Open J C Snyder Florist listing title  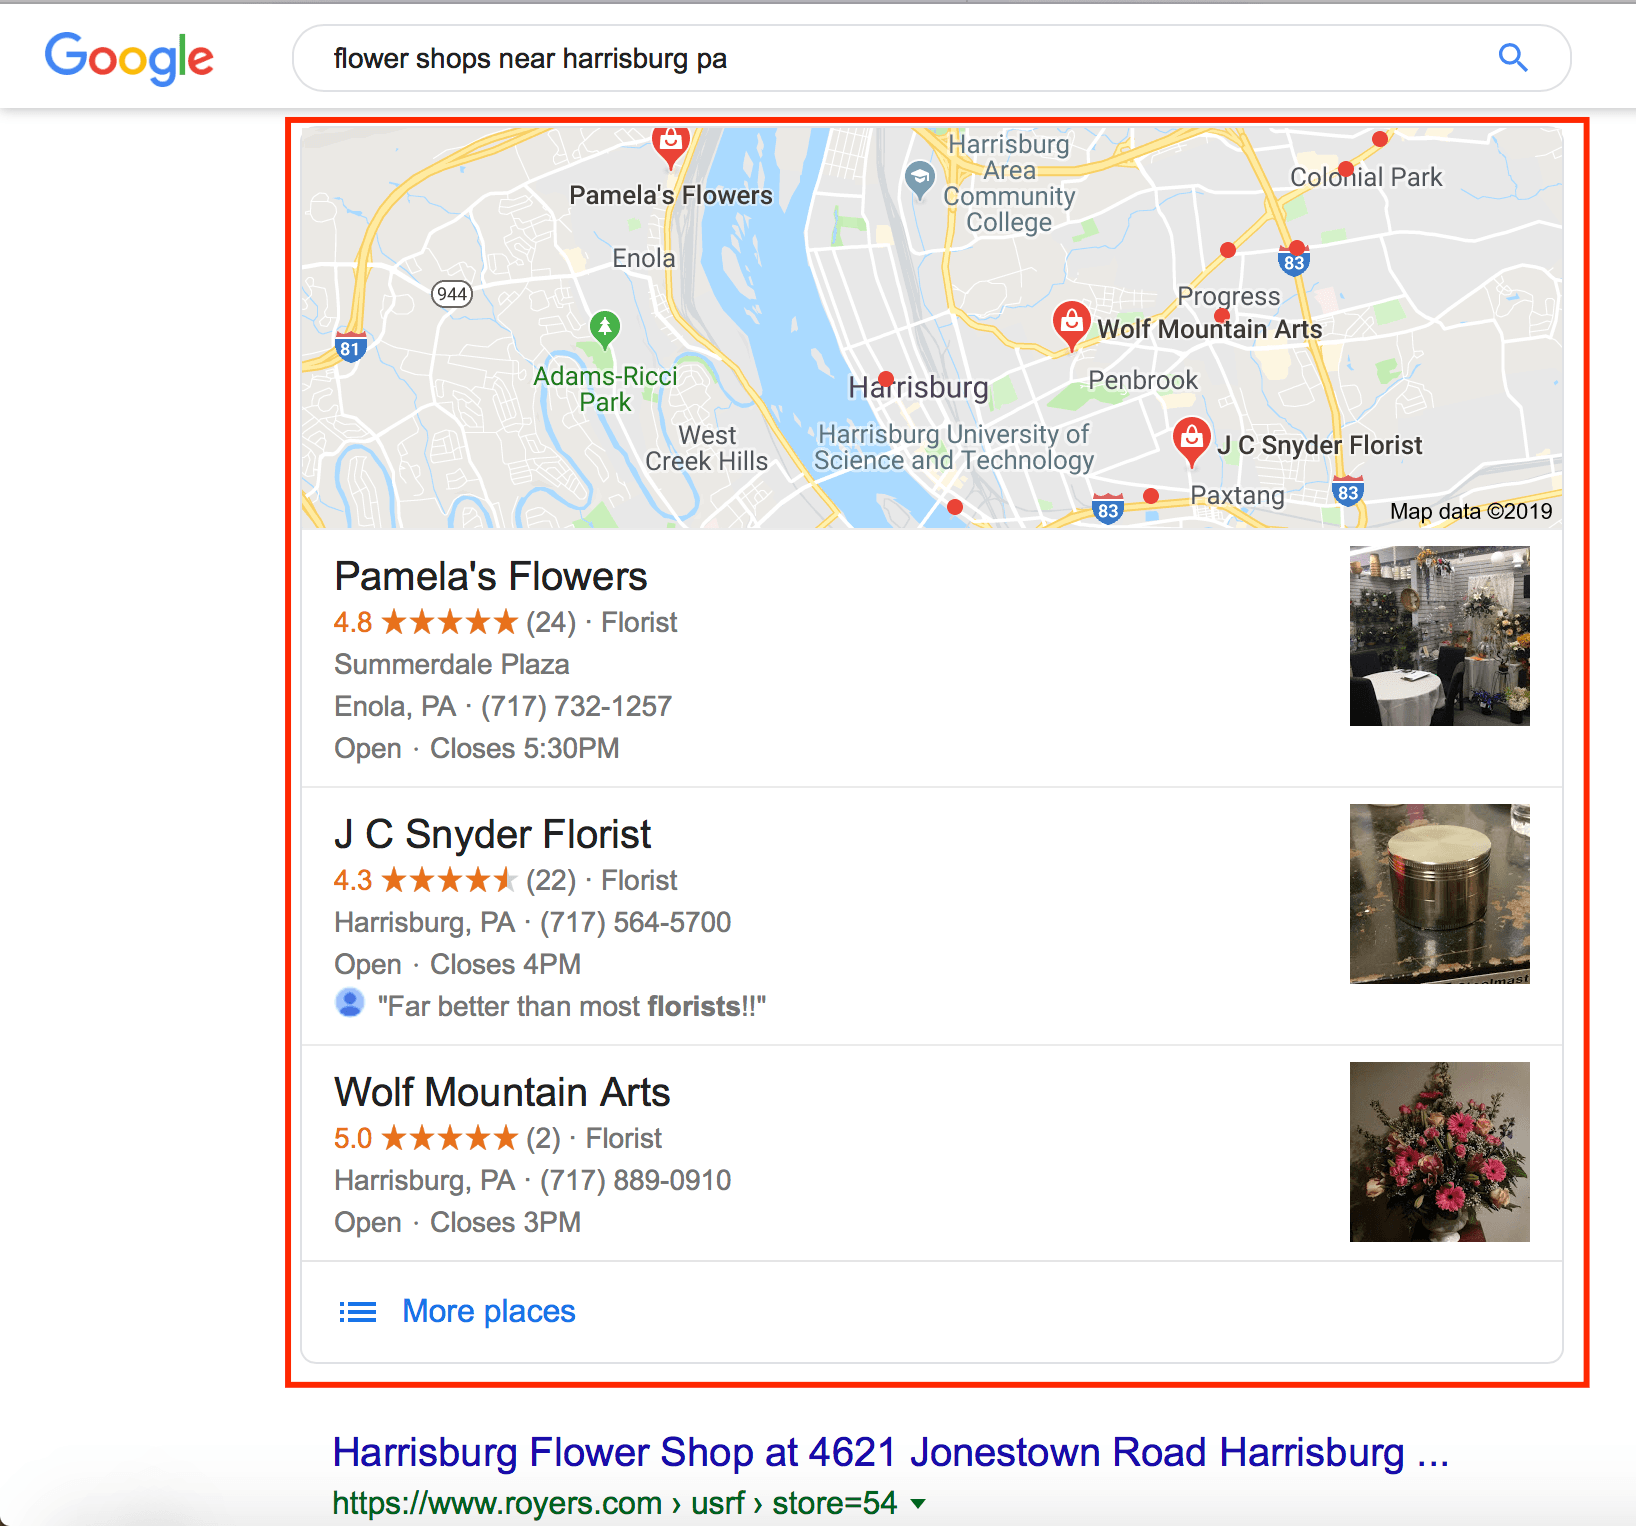tap(493, 834)
